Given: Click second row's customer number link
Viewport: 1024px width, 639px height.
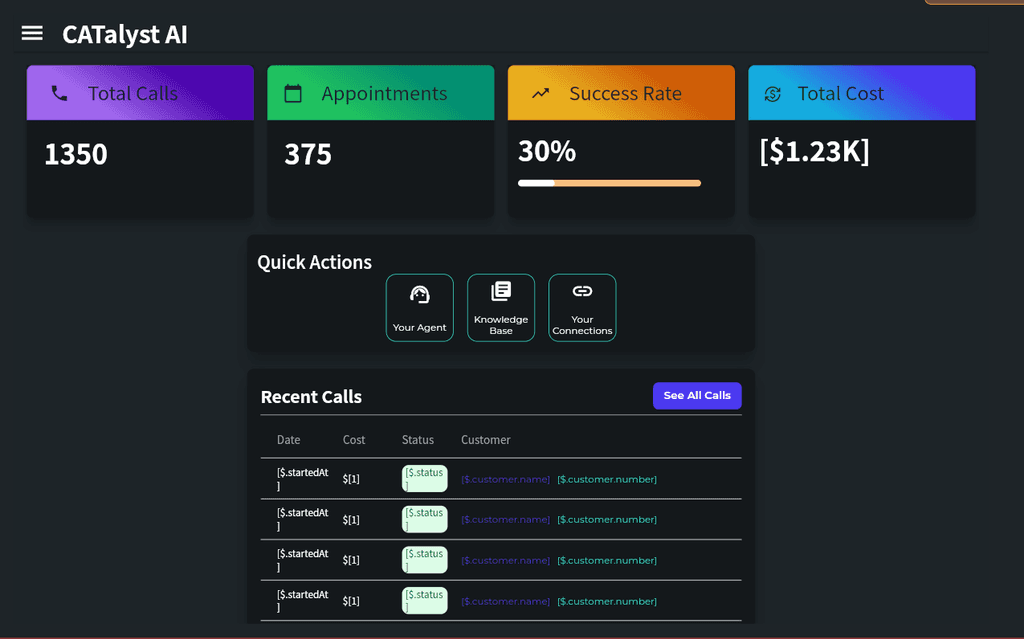Looking at the screenshot, I should tap(607, 519).
